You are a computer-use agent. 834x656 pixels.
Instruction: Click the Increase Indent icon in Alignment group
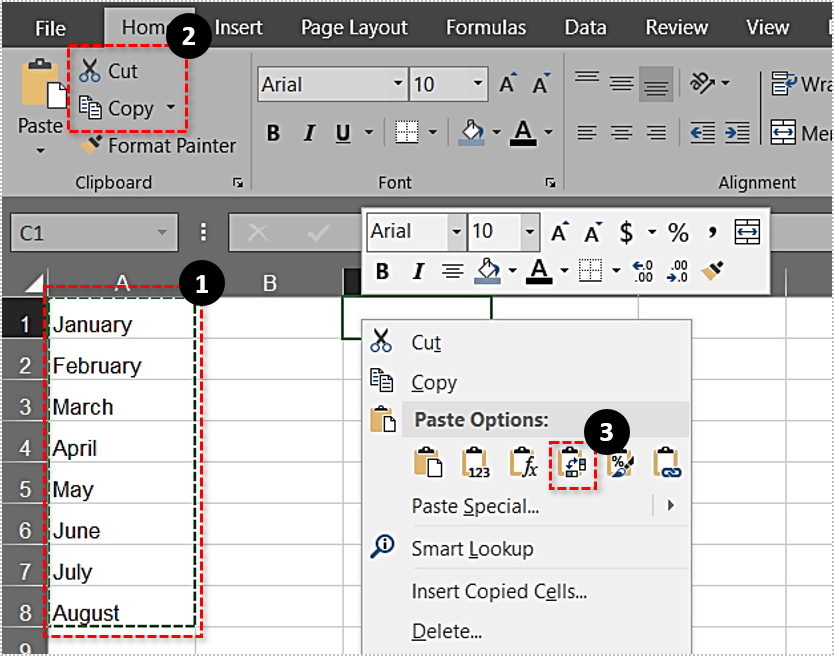tap(737, 133)
